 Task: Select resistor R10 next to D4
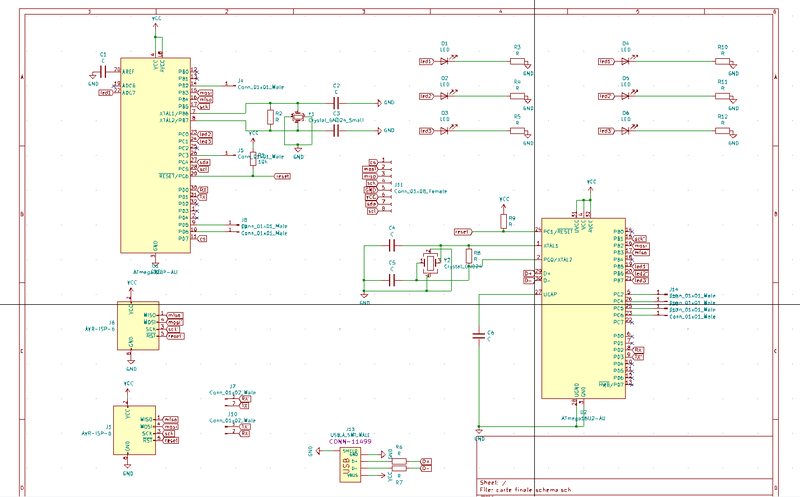point(722,61)
